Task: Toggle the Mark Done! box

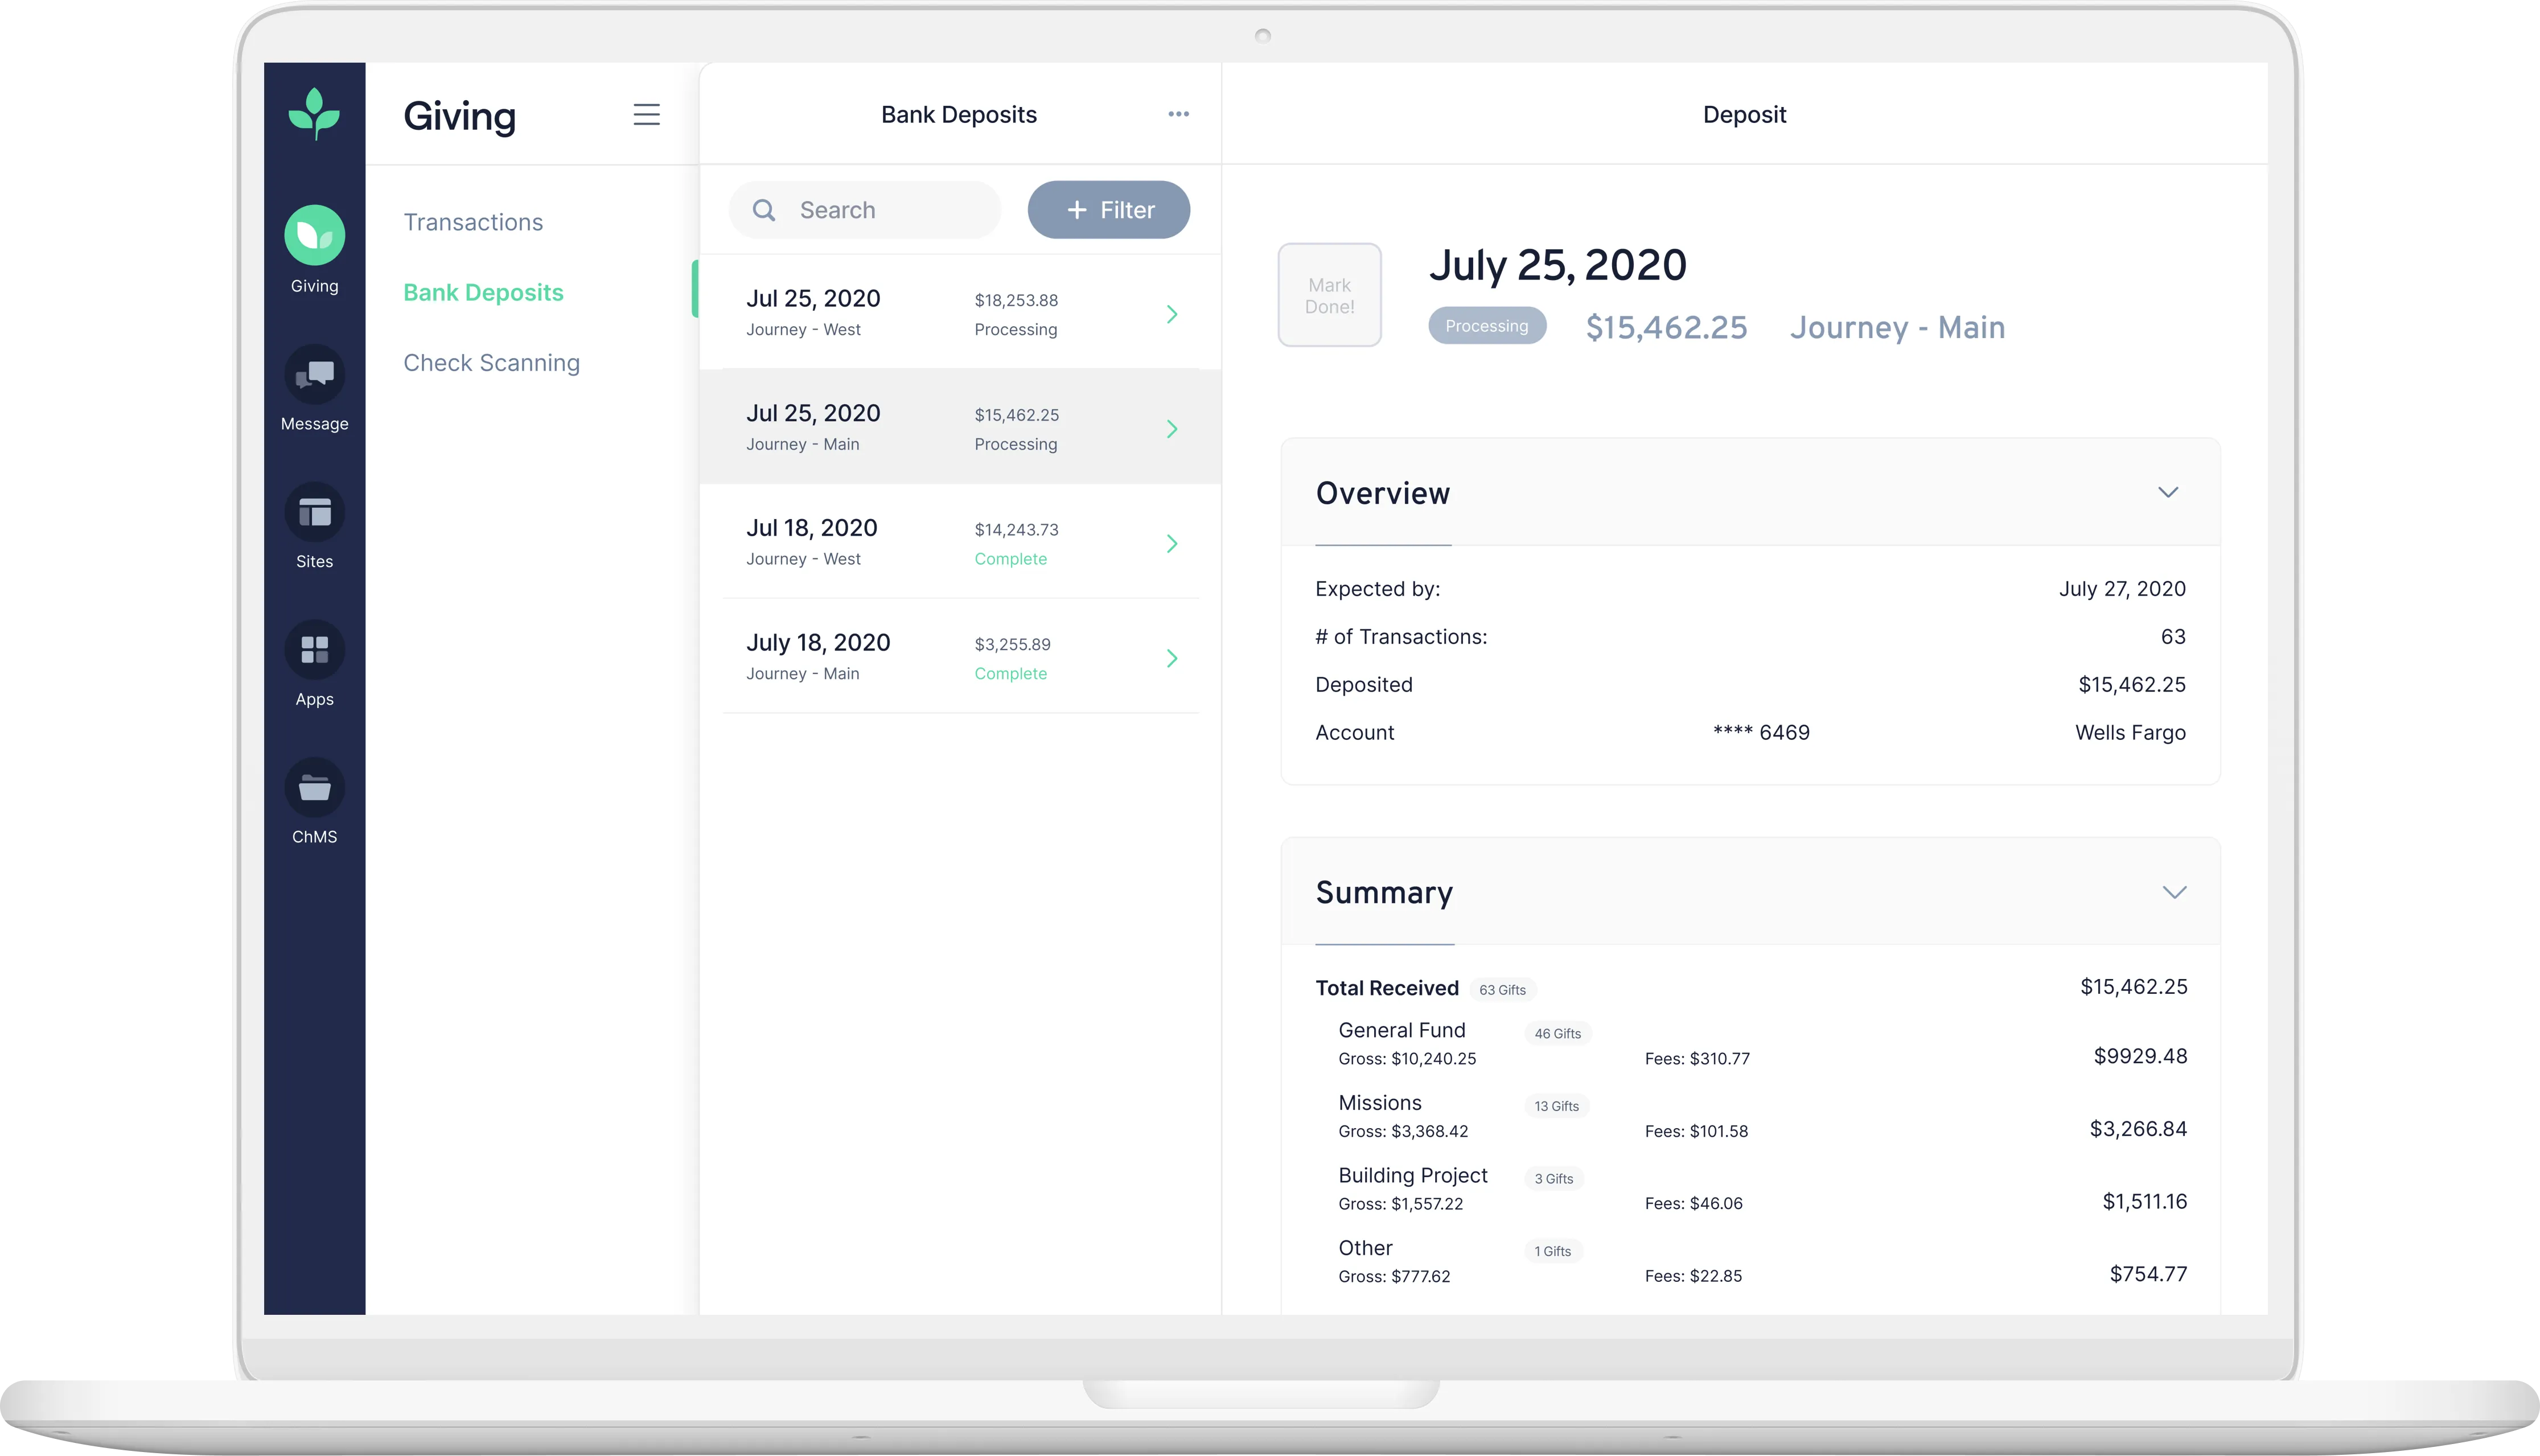Action: pos(1329,295)
